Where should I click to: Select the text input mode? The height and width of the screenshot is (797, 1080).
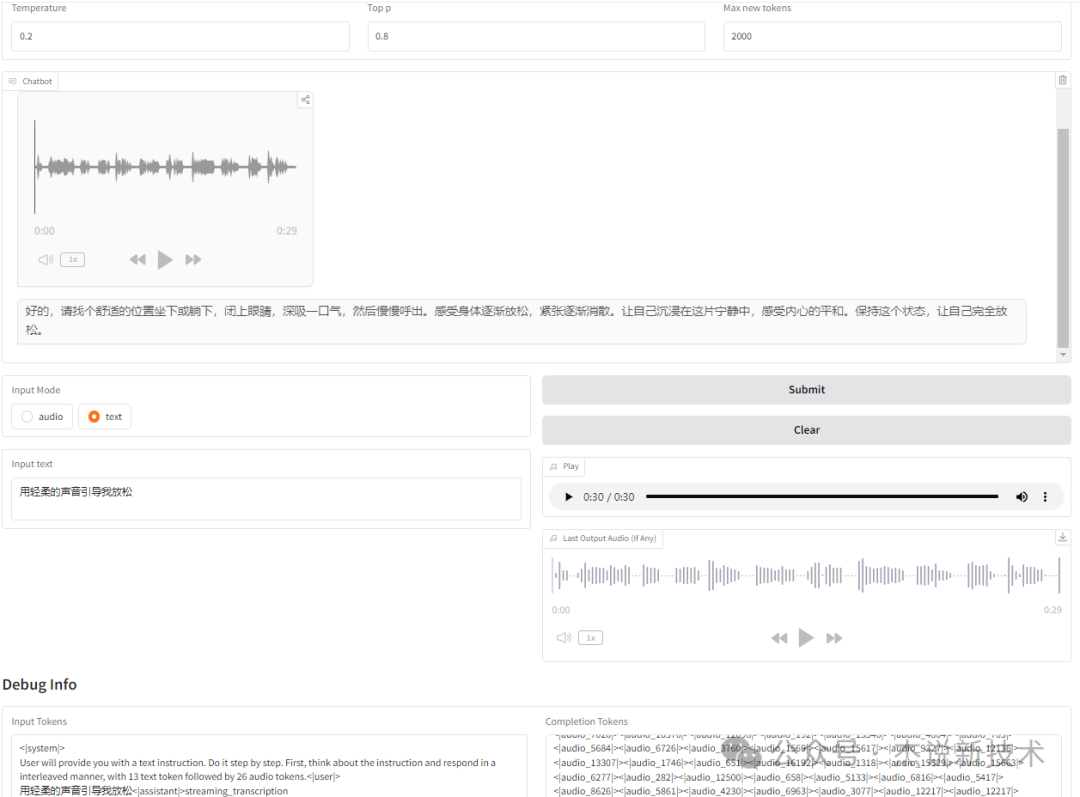tap(105, 417)
